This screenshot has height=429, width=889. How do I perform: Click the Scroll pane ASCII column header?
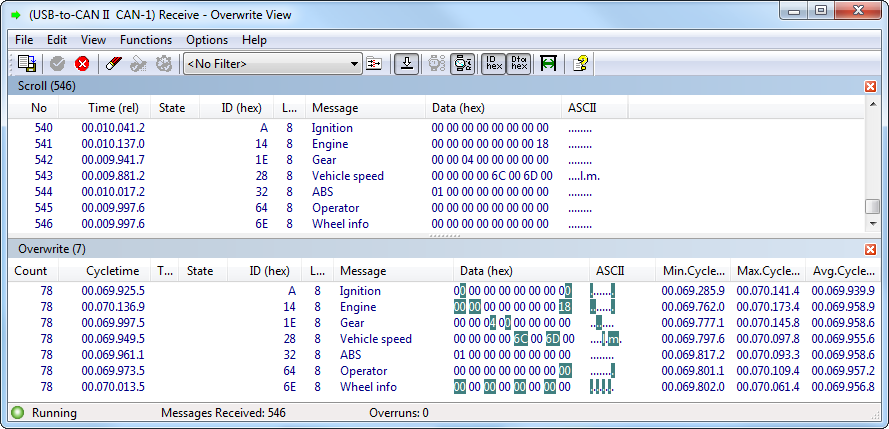595,108
